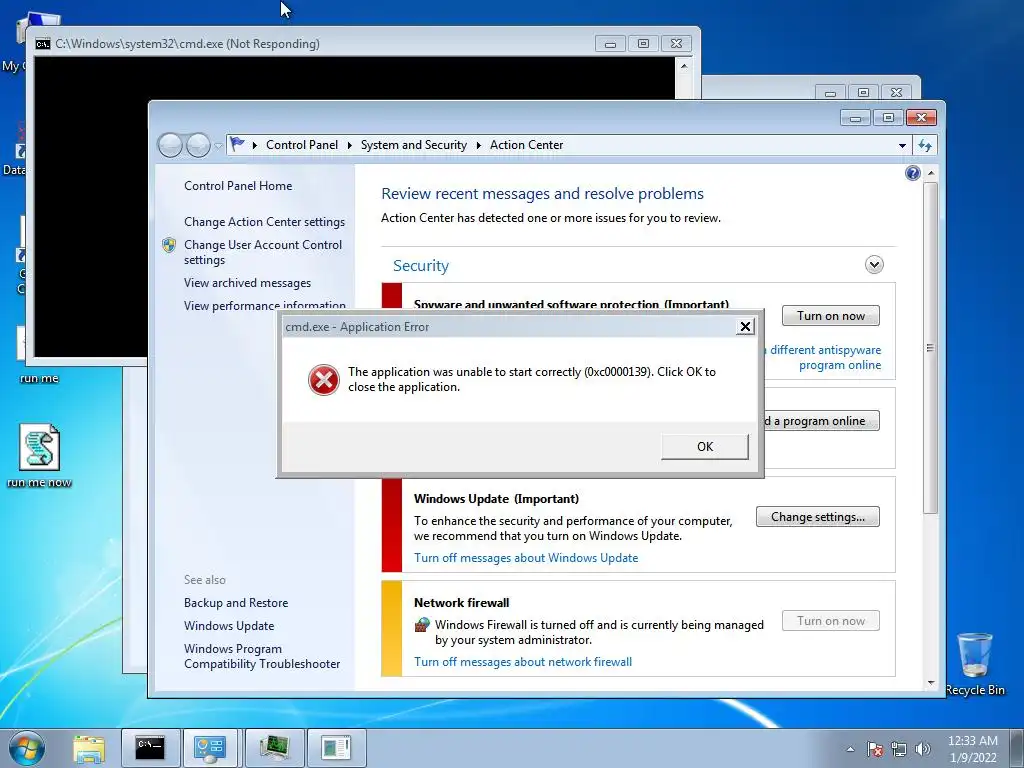Screen dimensions: 1024x768
Task: Open the Windows Start button
Action: pyautogui.click(x=27, y=748)
